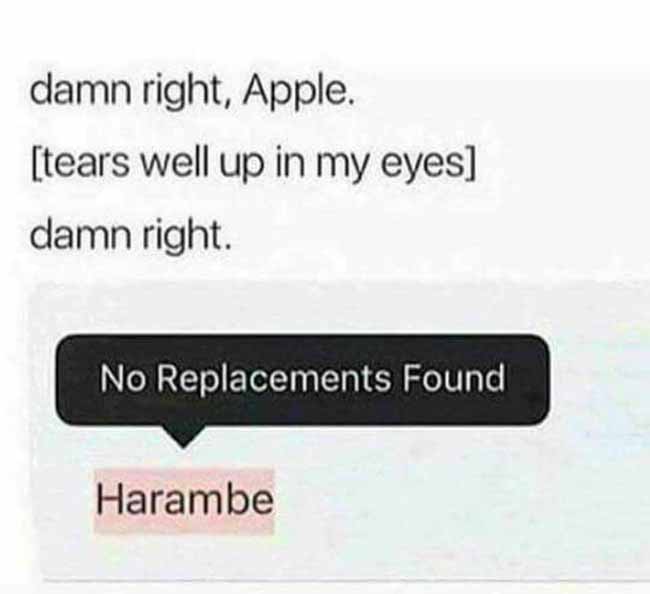Select the highlighted word Harambe
650x594 pixels.
click(x=184, y=500)
